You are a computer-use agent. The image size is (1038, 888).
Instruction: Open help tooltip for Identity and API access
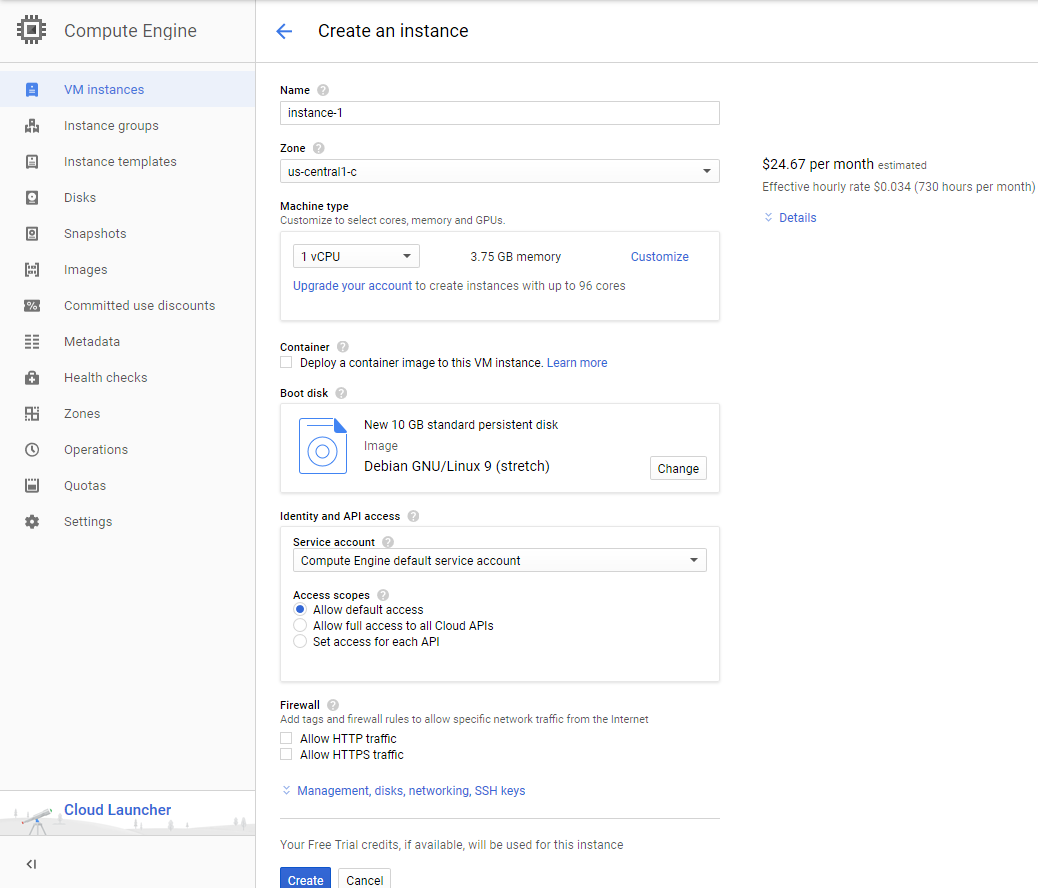(x=413, y=517)
